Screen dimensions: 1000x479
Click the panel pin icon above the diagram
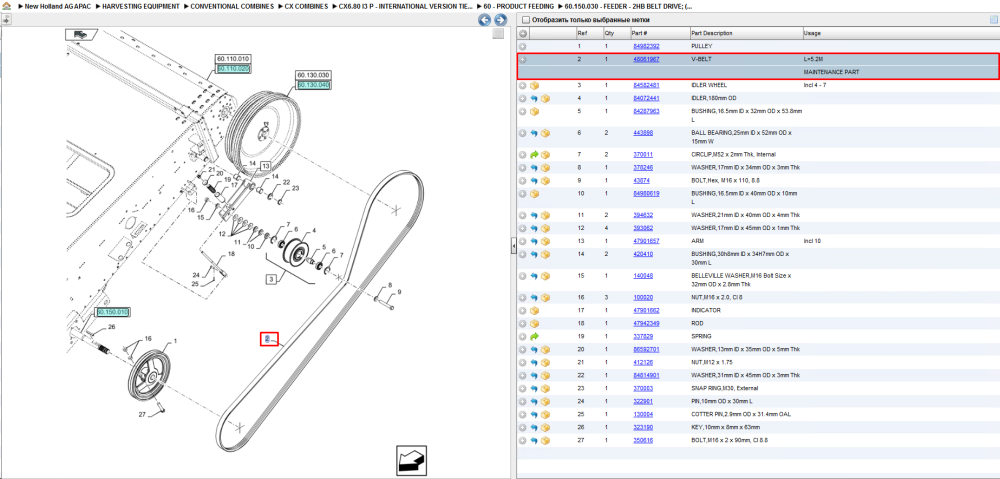pos(6,20)
